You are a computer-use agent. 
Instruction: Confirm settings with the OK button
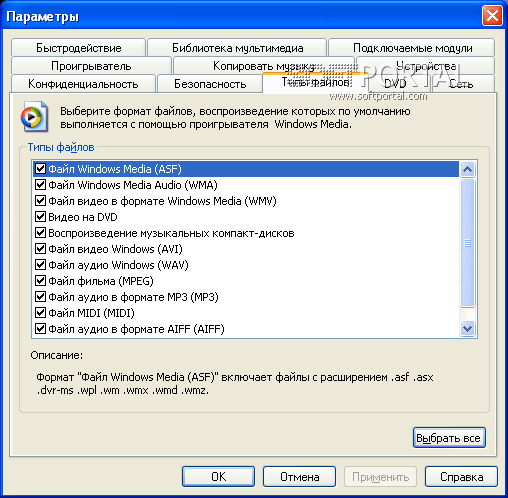(218, 477)
